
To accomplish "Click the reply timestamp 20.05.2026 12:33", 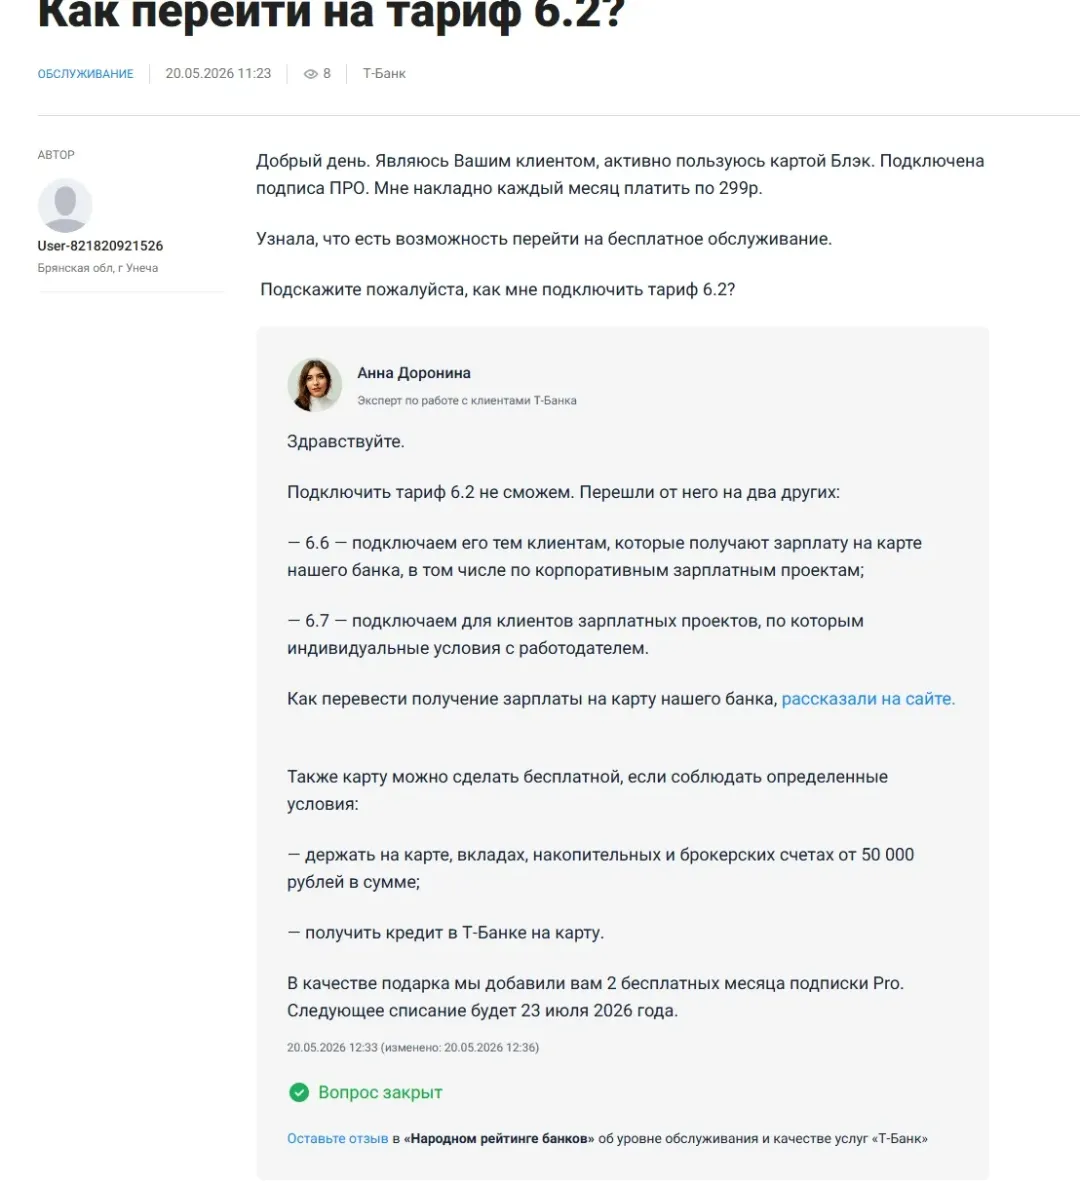I will [x=332, y=1047].
